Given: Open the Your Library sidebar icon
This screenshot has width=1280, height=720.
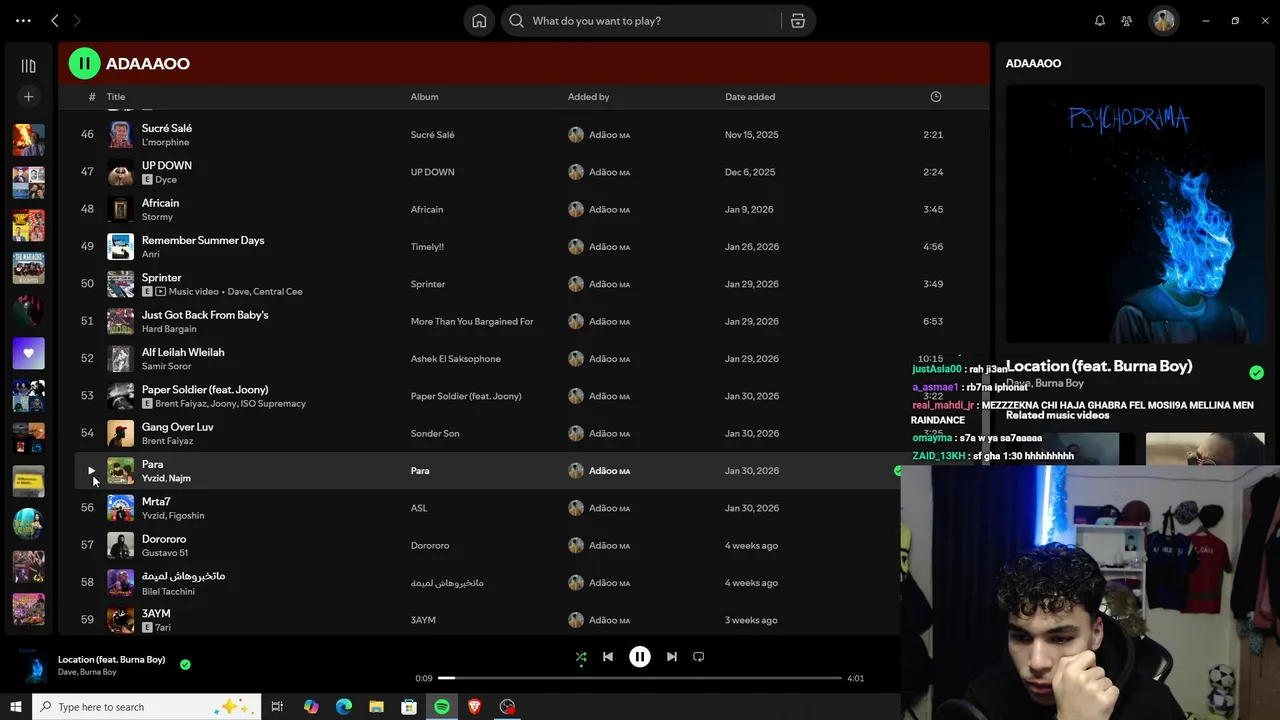Looking at the screenshot, I should pos(28,66).
